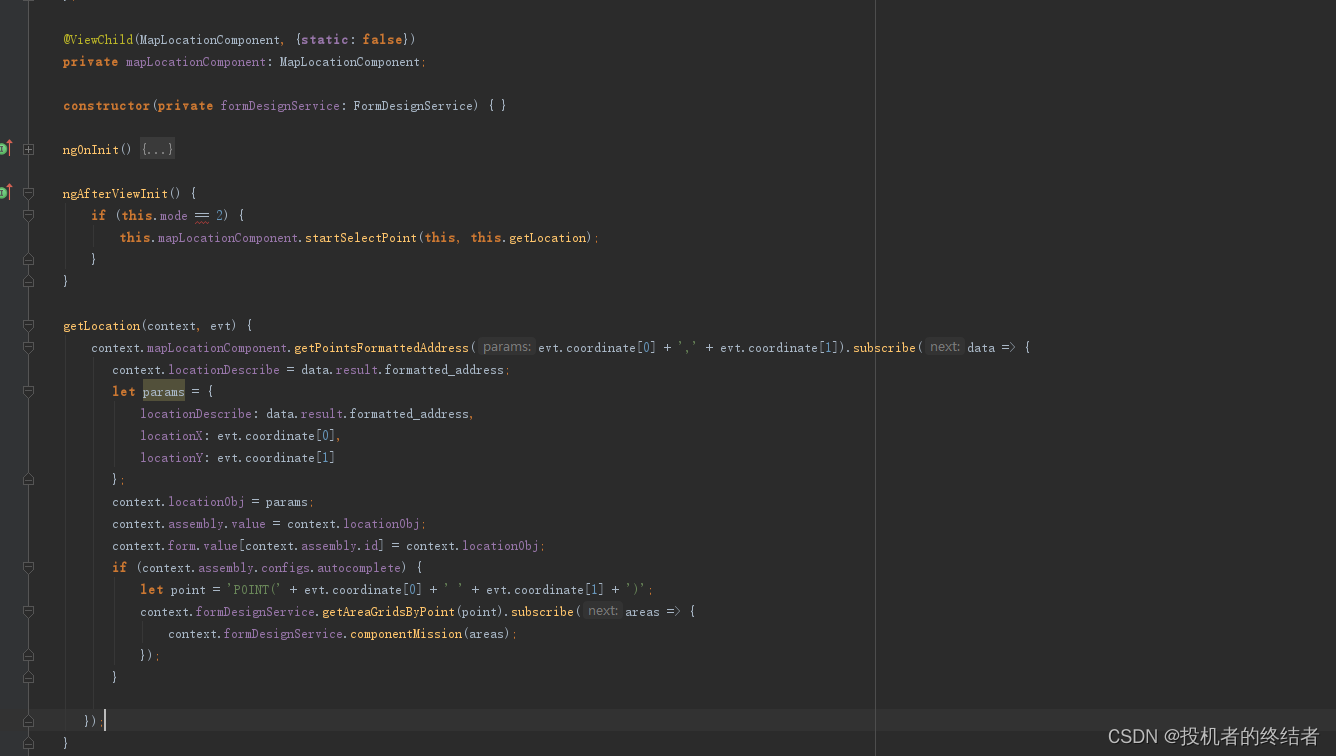Viewport: 1336px width, 756px height.
Task: Collapse the if (this.mode == 2) block
Action: [x=28, y=215]
